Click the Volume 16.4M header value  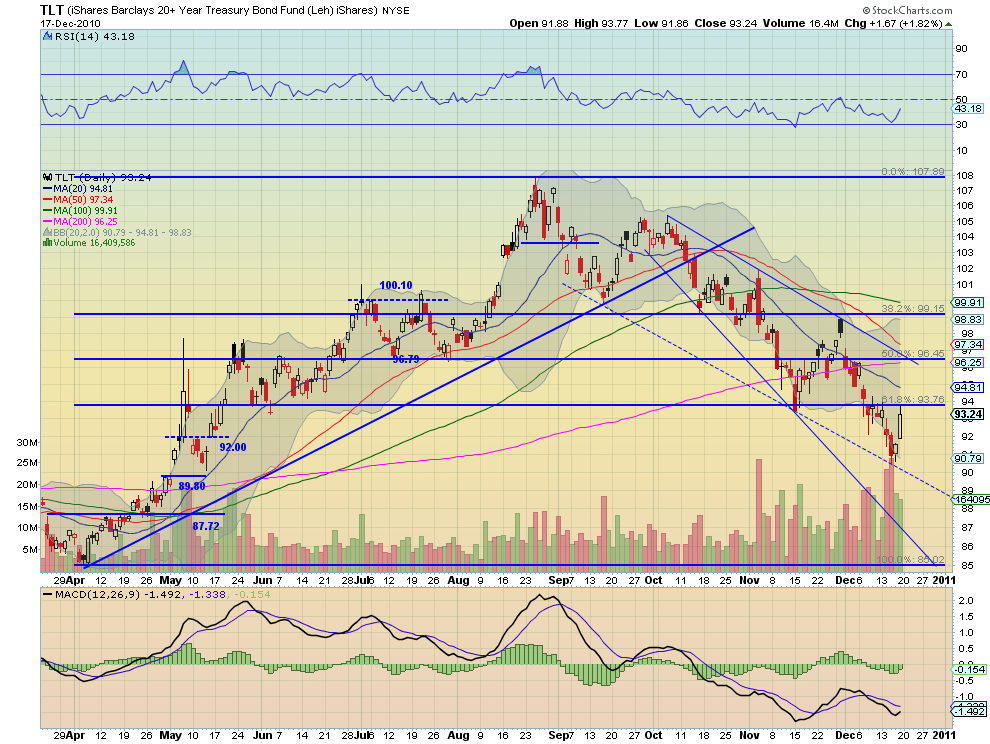pyautogui.click(x=801, y=23)
